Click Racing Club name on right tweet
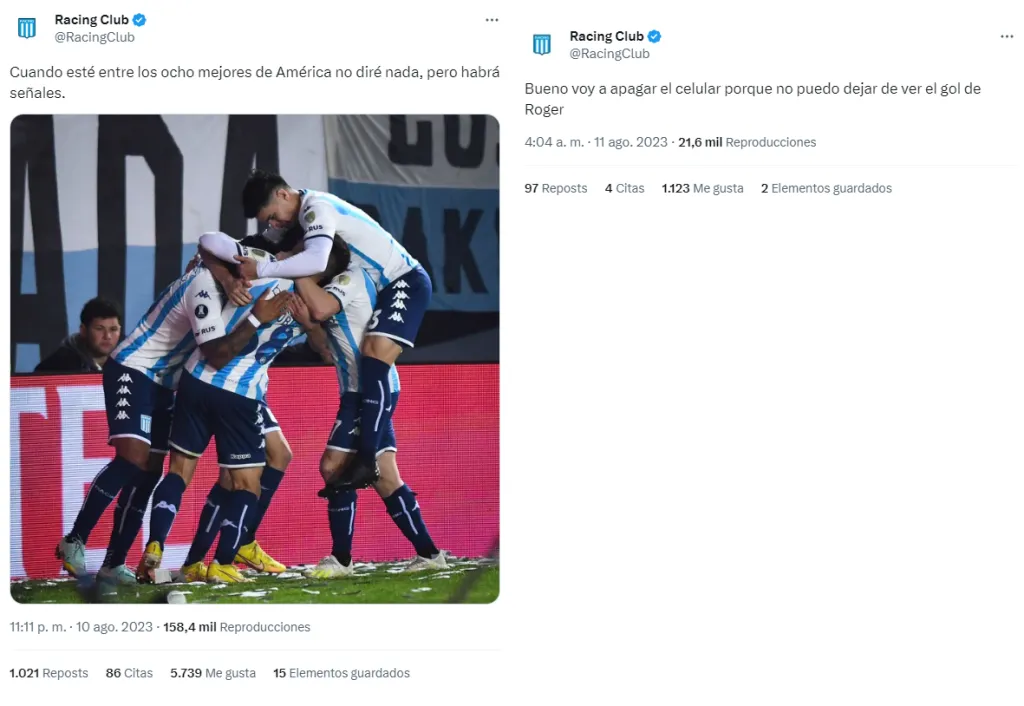Viewport: 1024px width, 706px height. 607,37
